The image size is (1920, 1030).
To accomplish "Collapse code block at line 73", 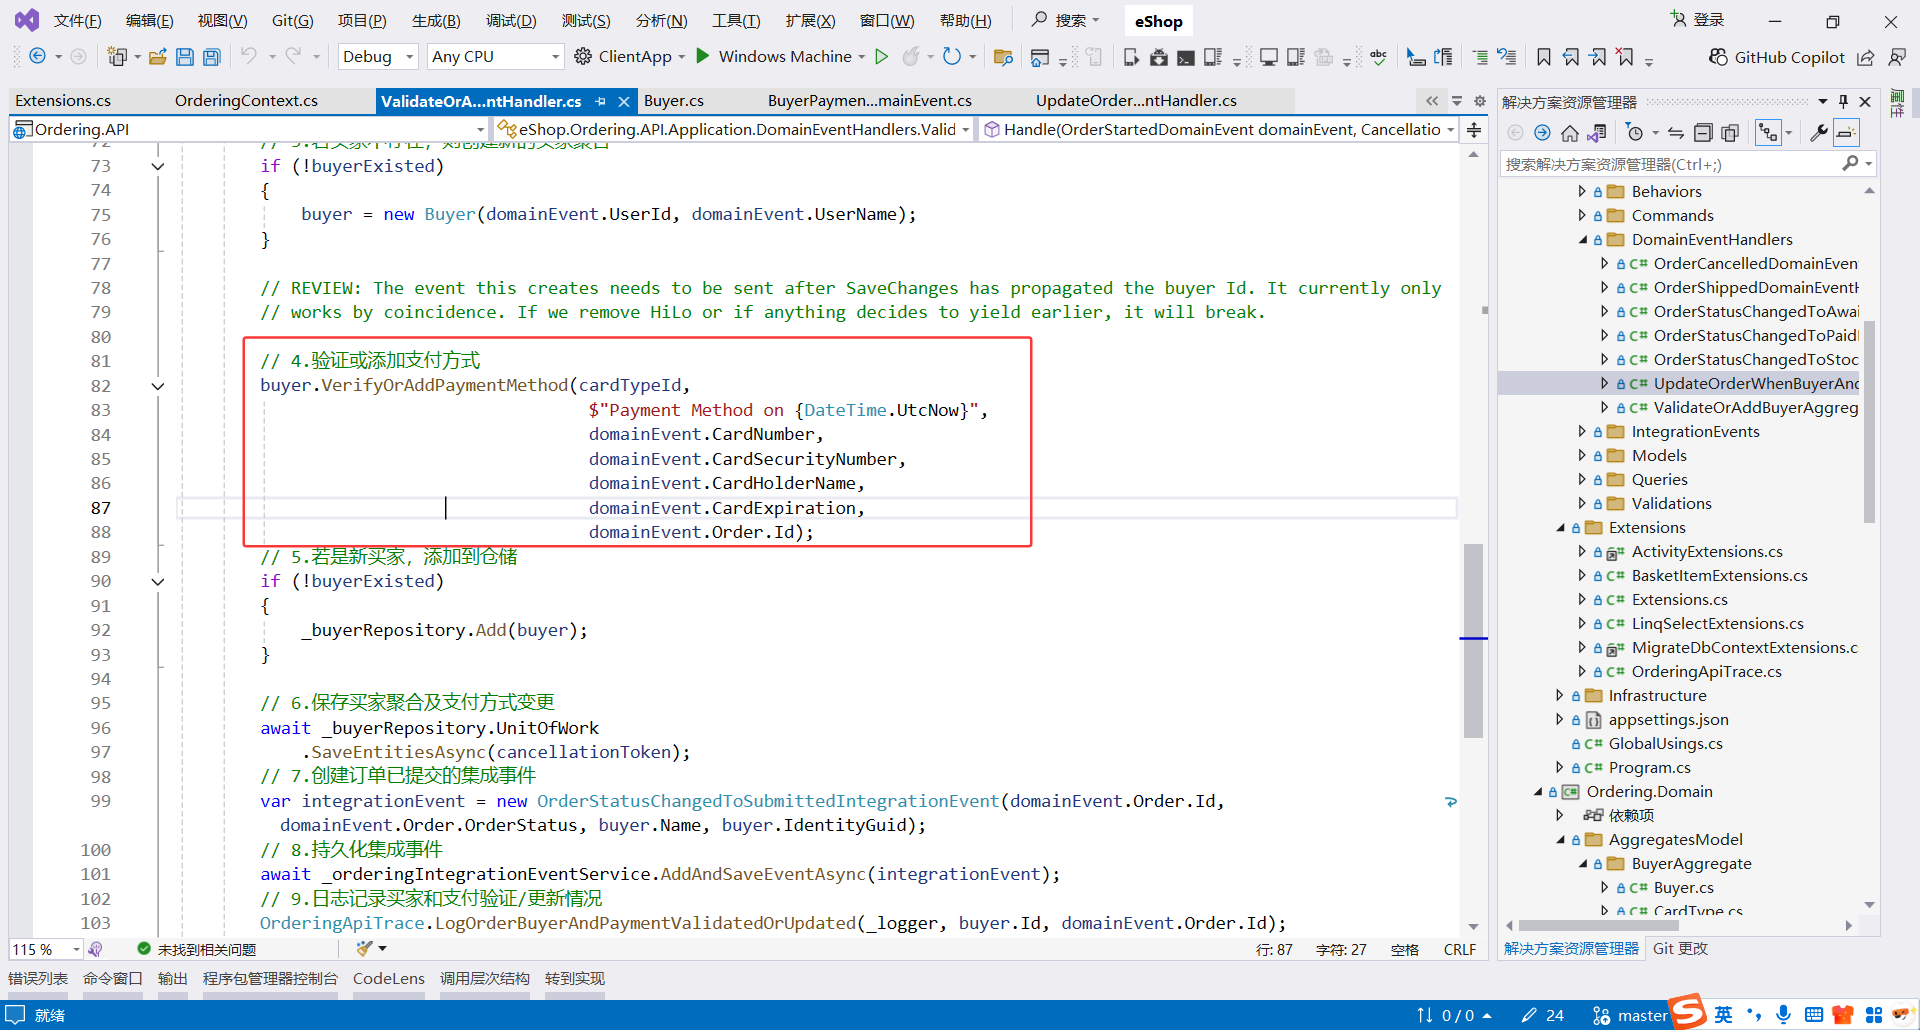I will point(158,166).
